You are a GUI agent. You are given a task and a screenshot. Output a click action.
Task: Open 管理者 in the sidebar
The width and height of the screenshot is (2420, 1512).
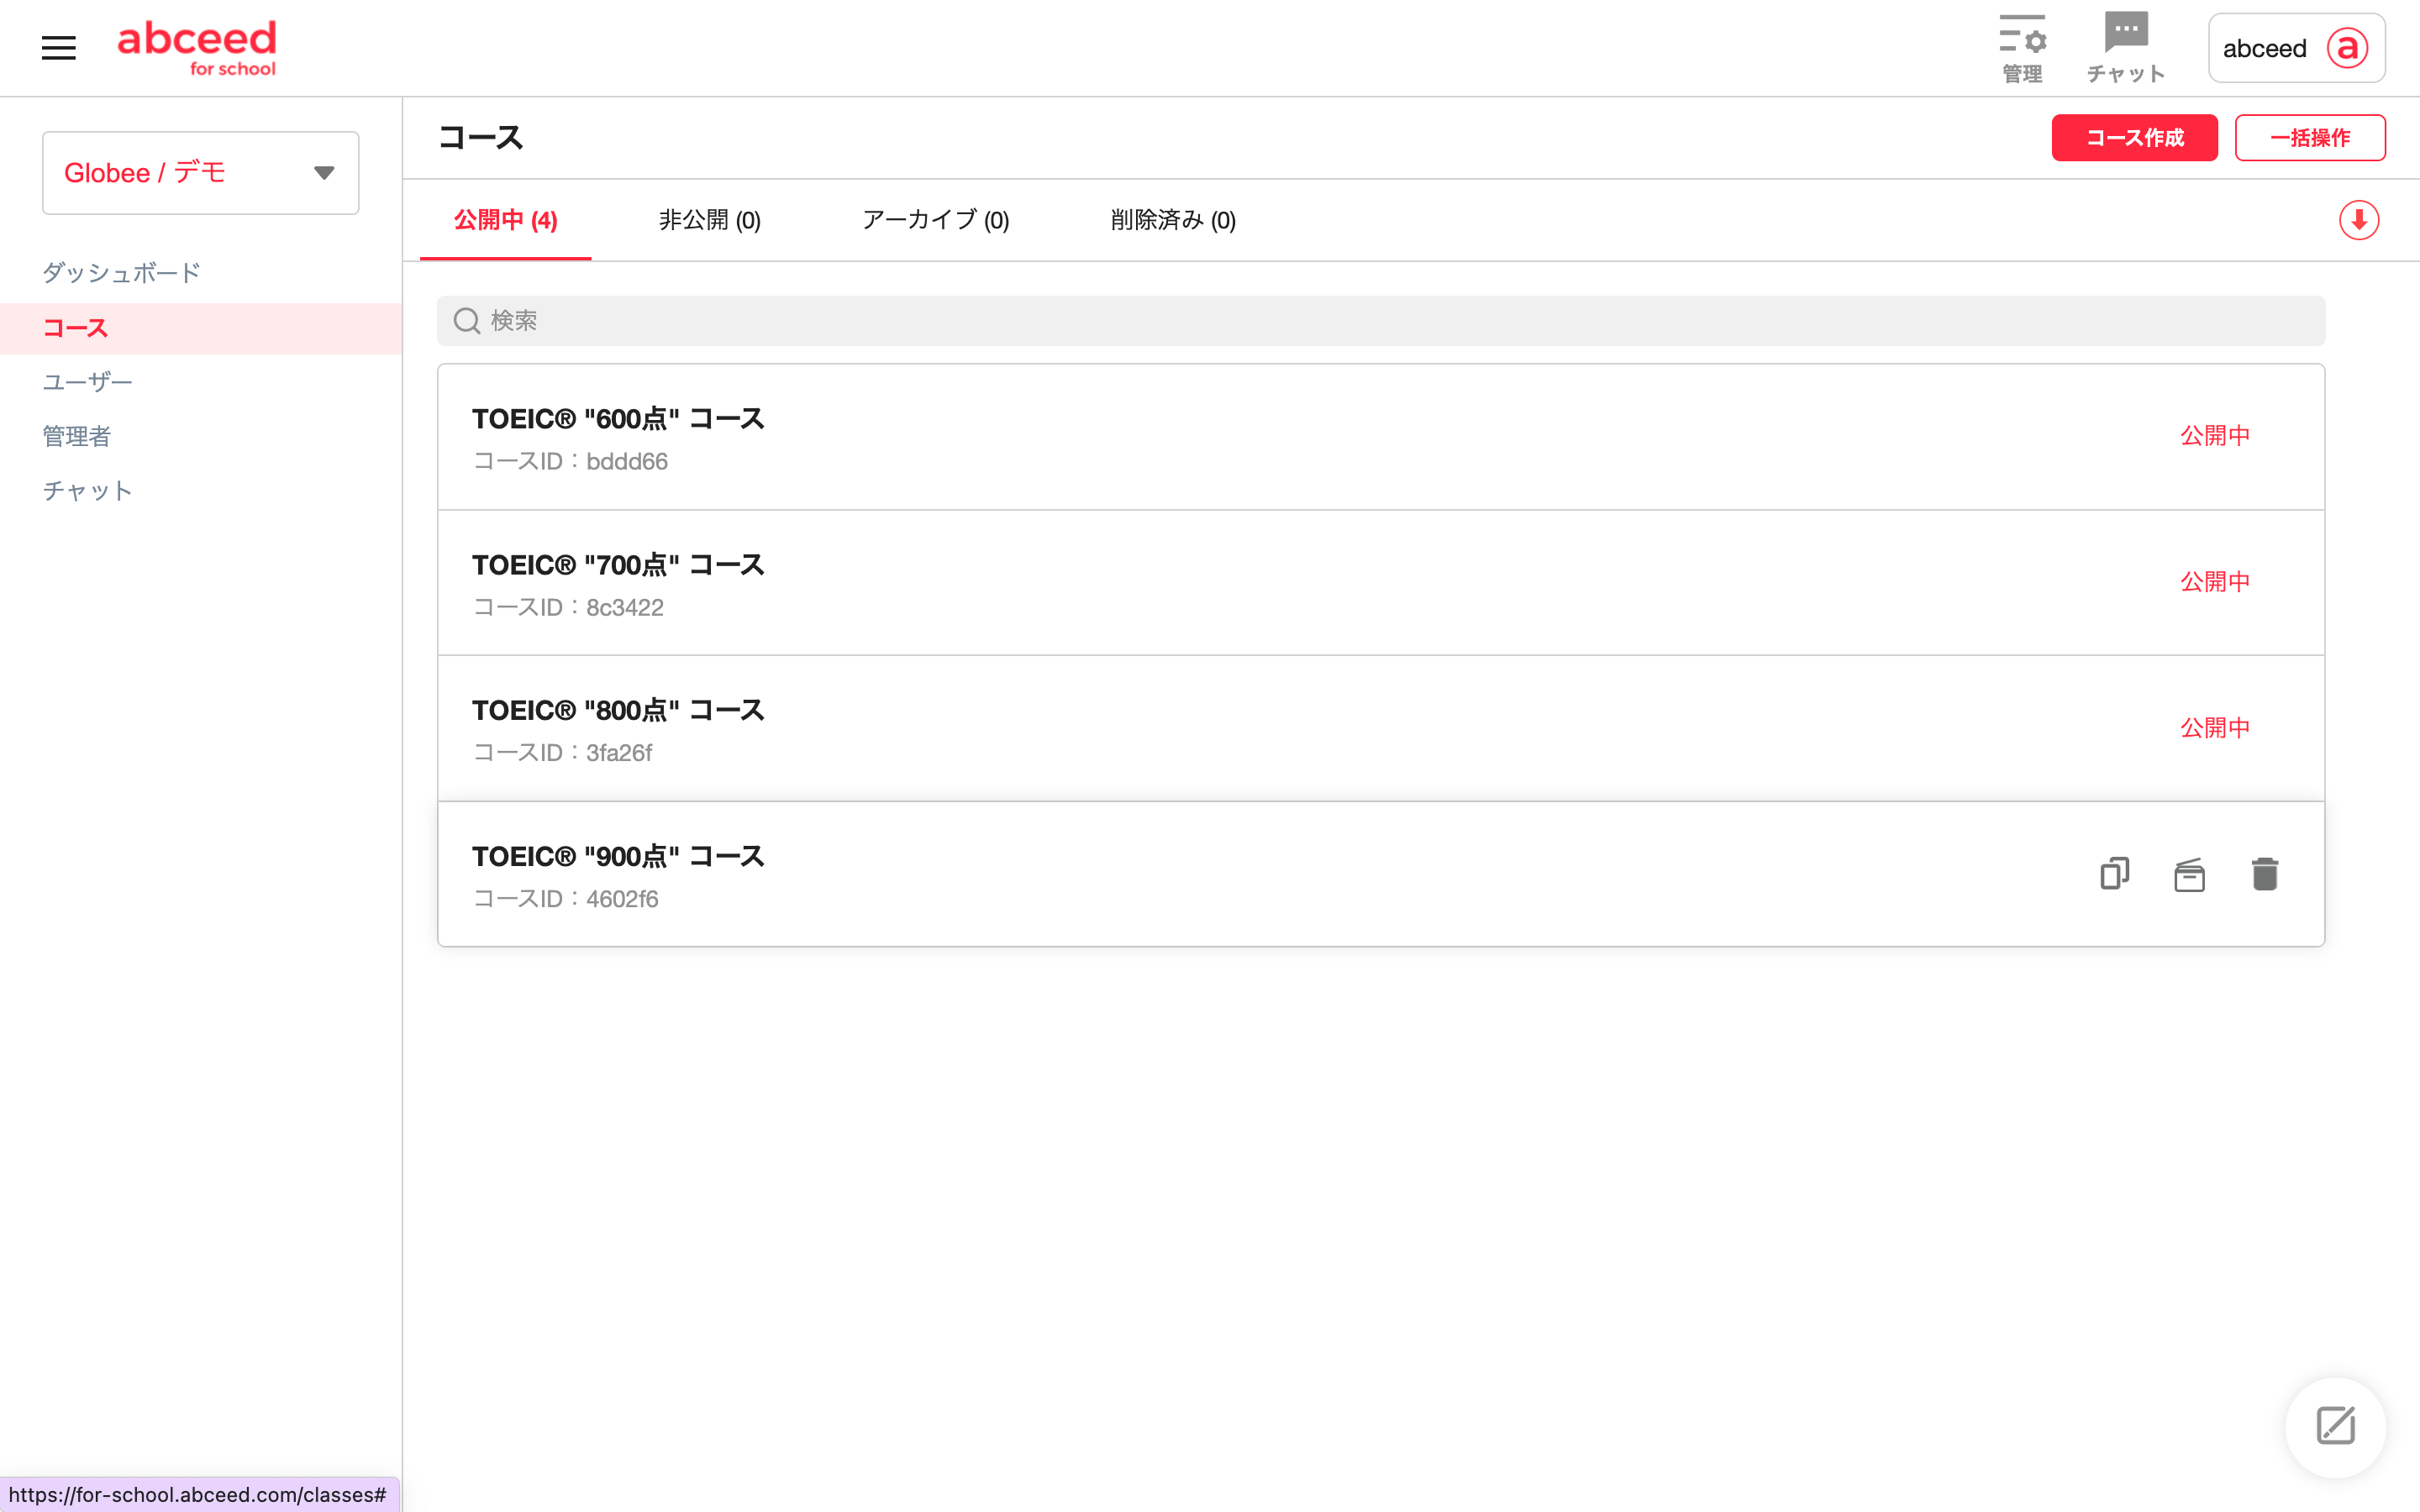pos(76,436)
